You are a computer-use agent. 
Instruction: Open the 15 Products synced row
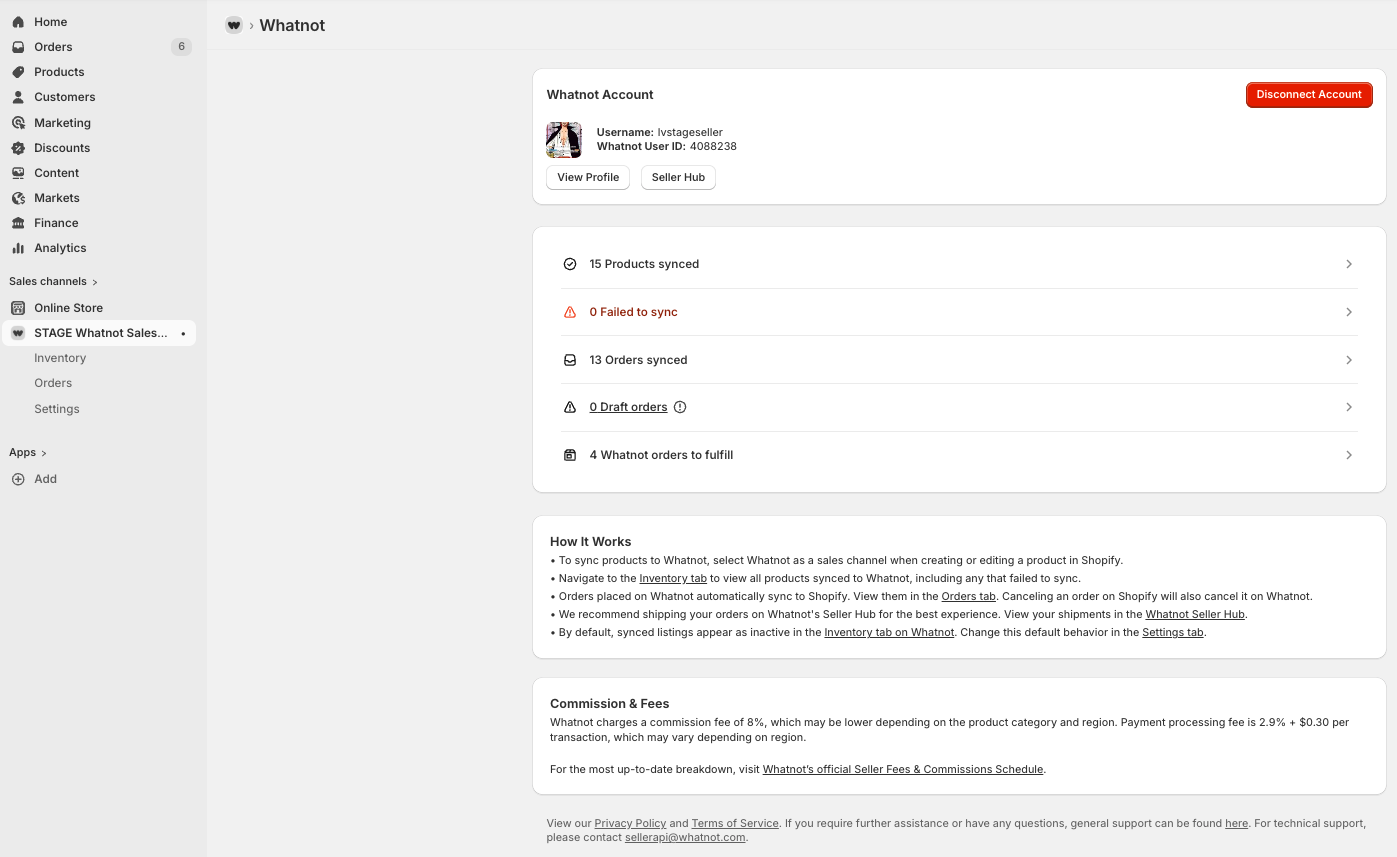[958, 264]
